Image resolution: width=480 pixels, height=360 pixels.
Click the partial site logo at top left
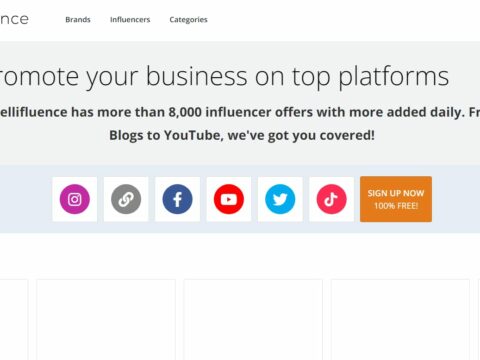14,19
